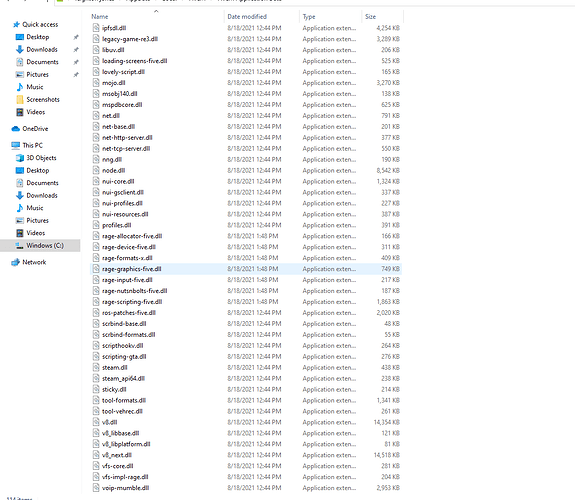This screenshot has height=500, width=575.
Task: Select the tool-formats.dll file name
Action: [x=124, y=400]
